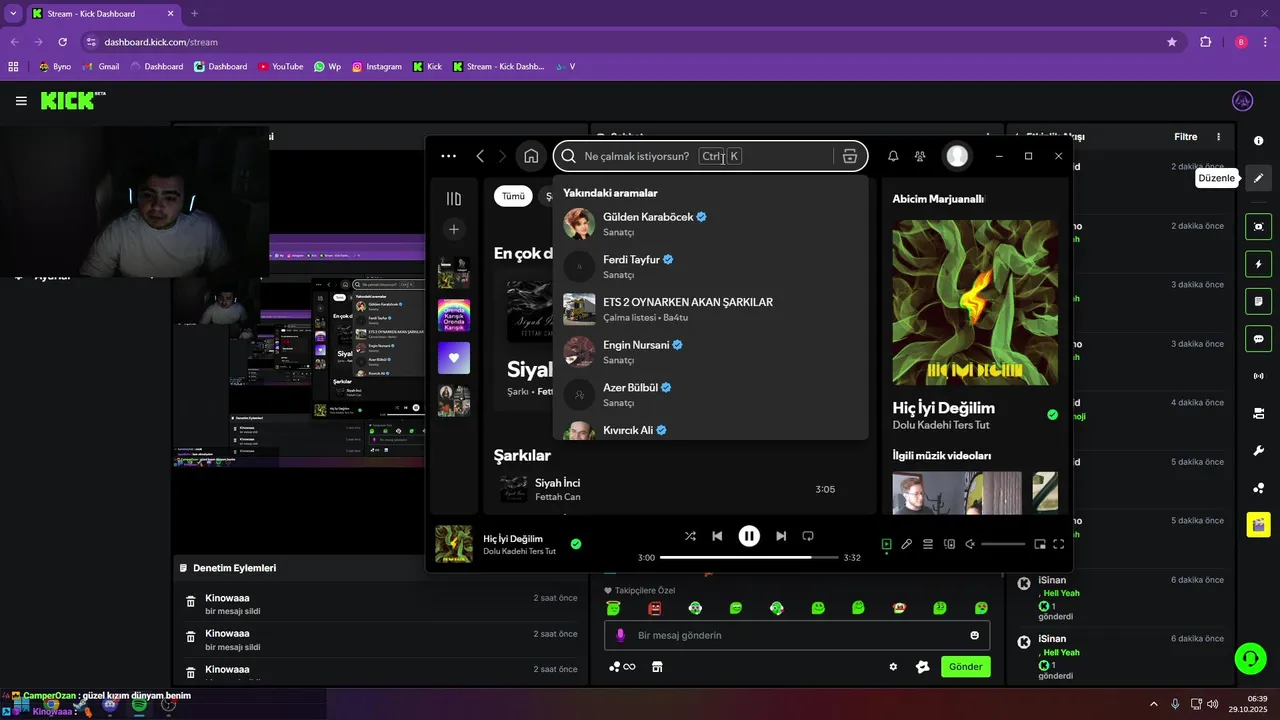Seek on the Spotify song progress bar

click(x=749, y=557)
